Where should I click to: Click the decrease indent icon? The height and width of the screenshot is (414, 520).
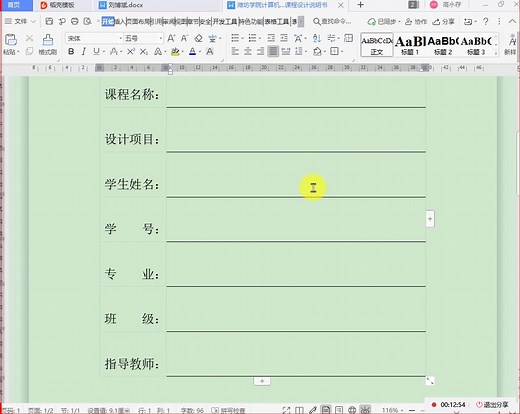271,38
